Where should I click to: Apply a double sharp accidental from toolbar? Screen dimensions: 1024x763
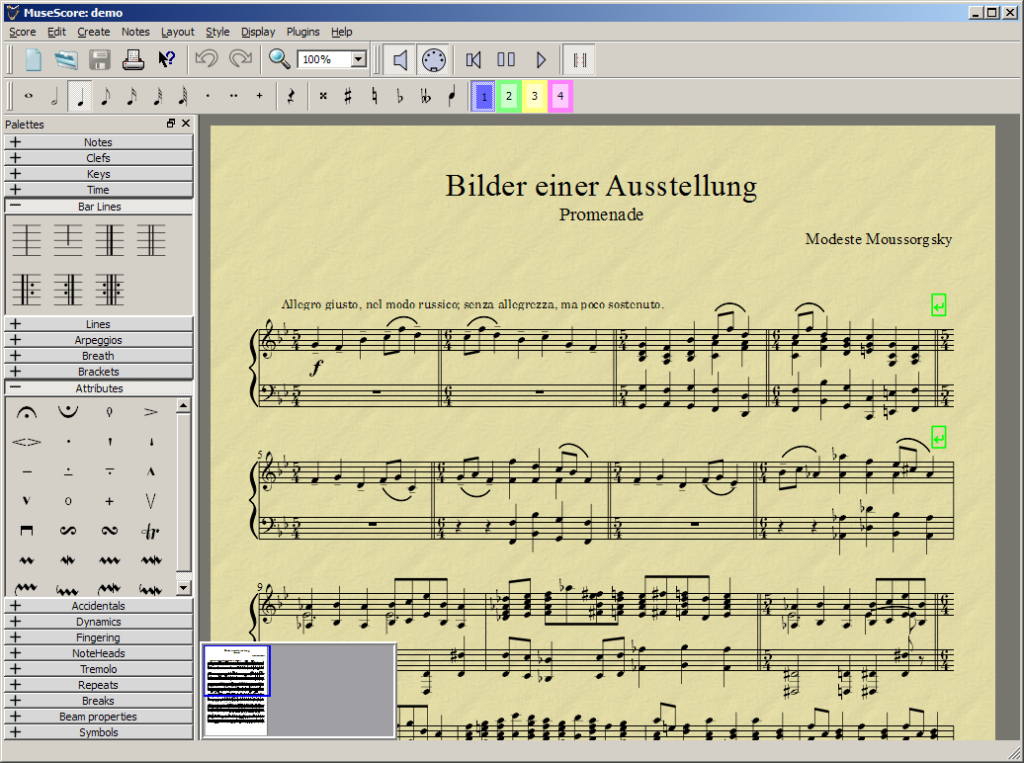click(323, 96)
